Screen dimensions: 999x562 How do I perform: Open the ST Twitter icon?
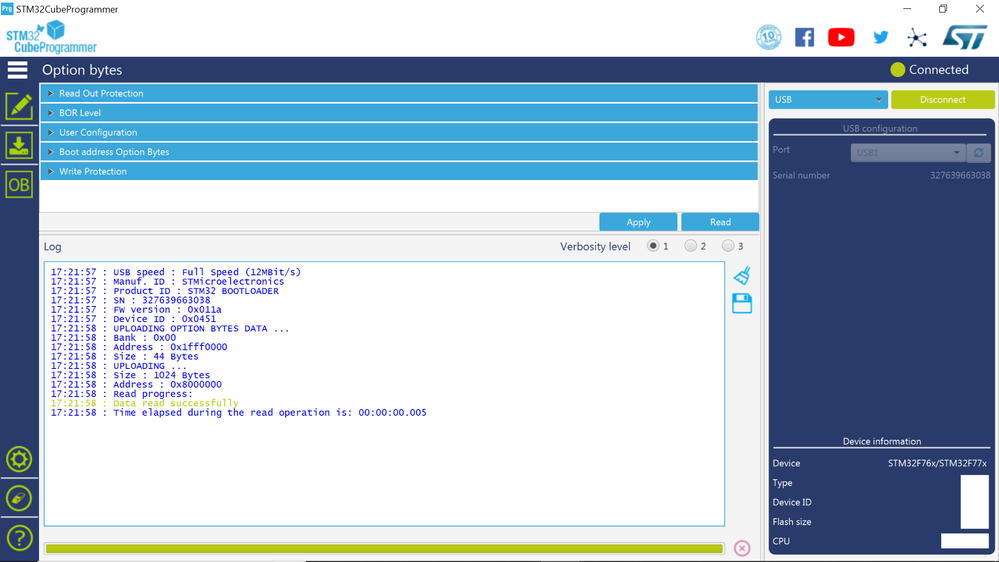point(880,38)
